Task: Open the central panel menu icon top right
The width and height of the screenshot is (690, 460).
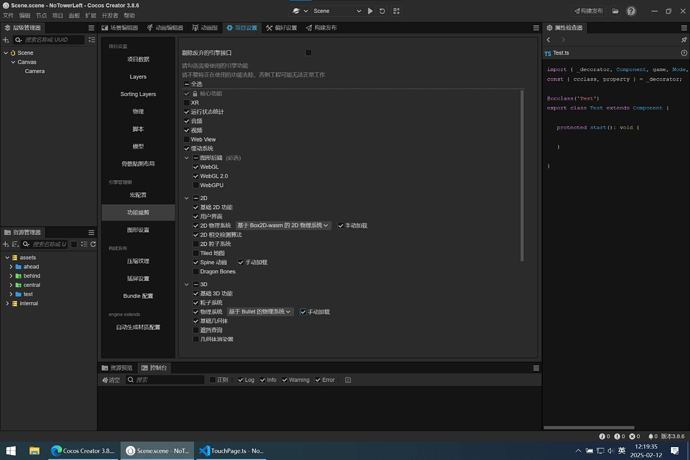Action: pos(536,28)
